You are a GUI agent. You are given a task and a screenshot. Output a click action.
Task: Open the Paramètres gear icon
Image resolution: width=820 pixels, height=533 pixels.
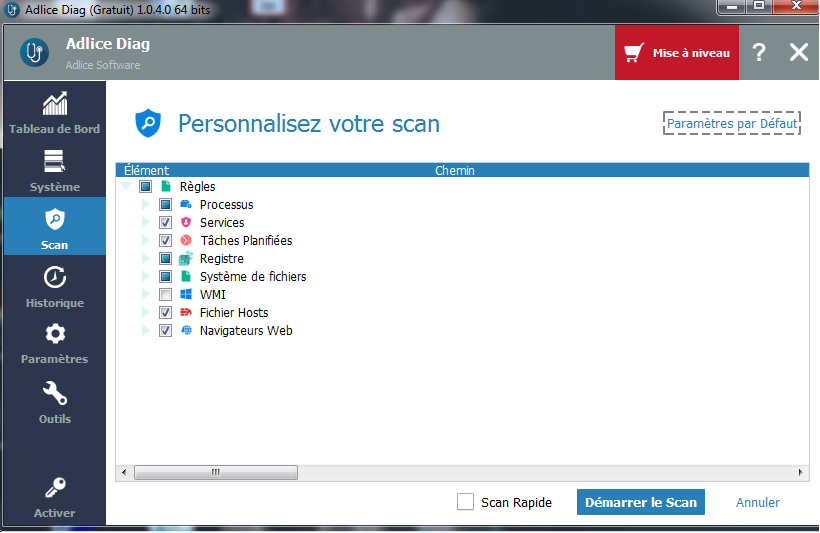[x=55, y=334]
